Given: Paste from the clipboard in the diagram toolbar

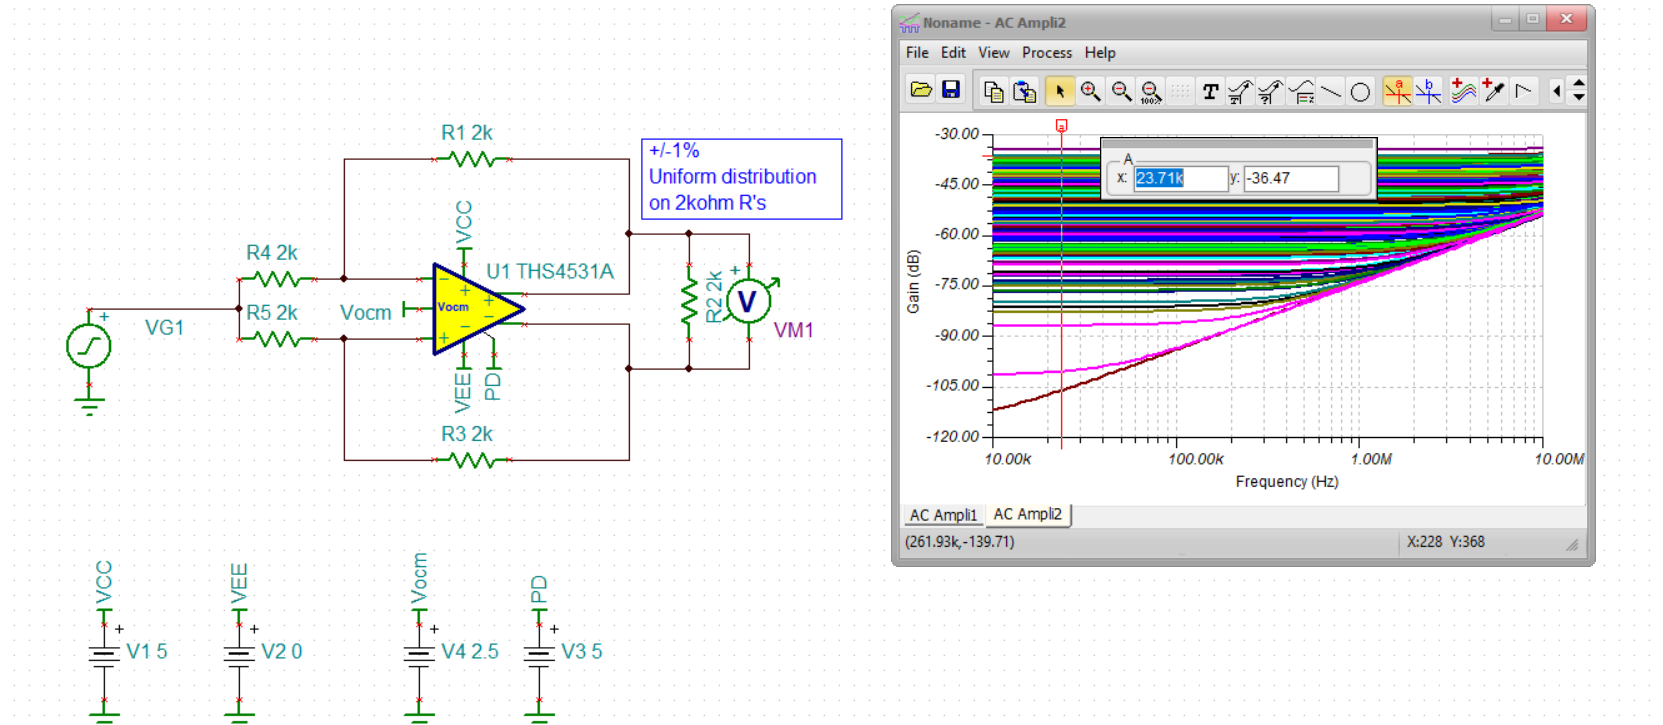Looking at the screenshot, I should pyautogui.click(x=1024, y=91).
